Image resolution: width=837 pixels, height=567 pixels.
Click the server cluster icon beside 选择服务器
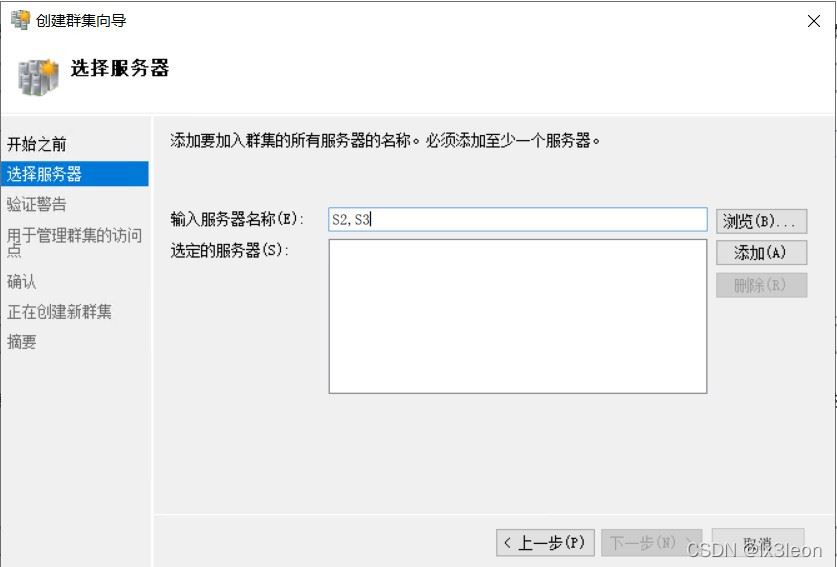38,77
